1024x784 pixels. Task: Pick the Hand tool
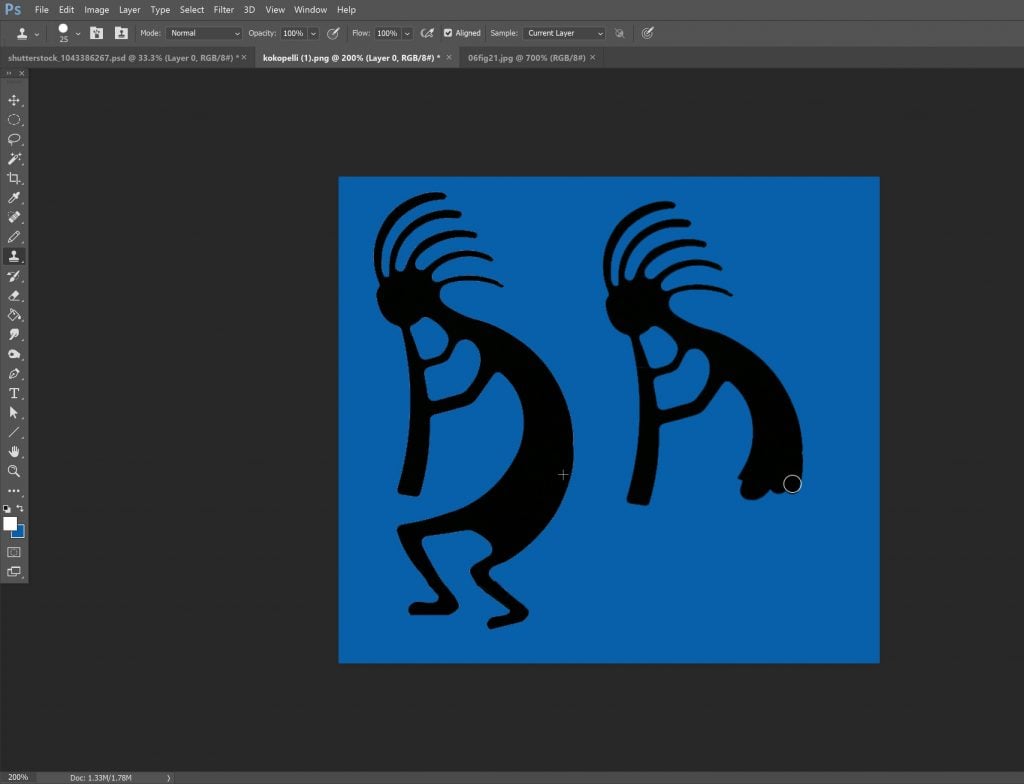[x=14, y=451]
